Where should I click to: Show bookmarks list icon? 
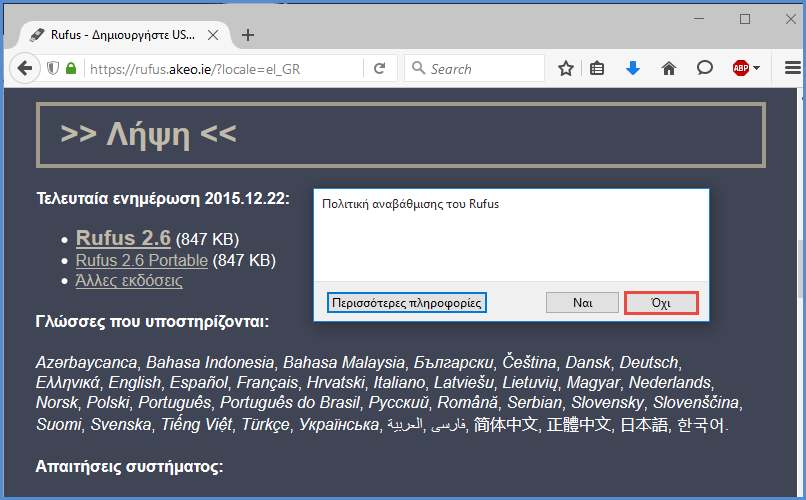[x=597, y=68]
